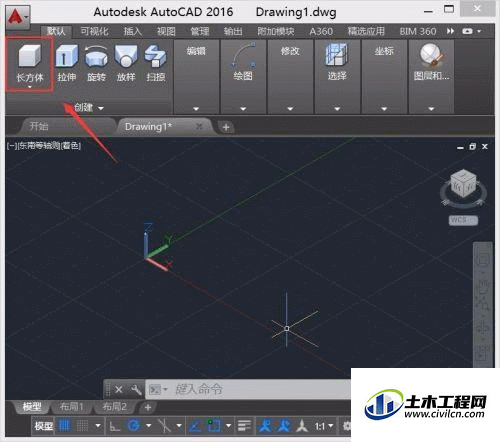Image resolution: width=500 pixels, height=442 pixels.
Task: Switch to the 布局2 layout tab
Action: pos(115,407)
